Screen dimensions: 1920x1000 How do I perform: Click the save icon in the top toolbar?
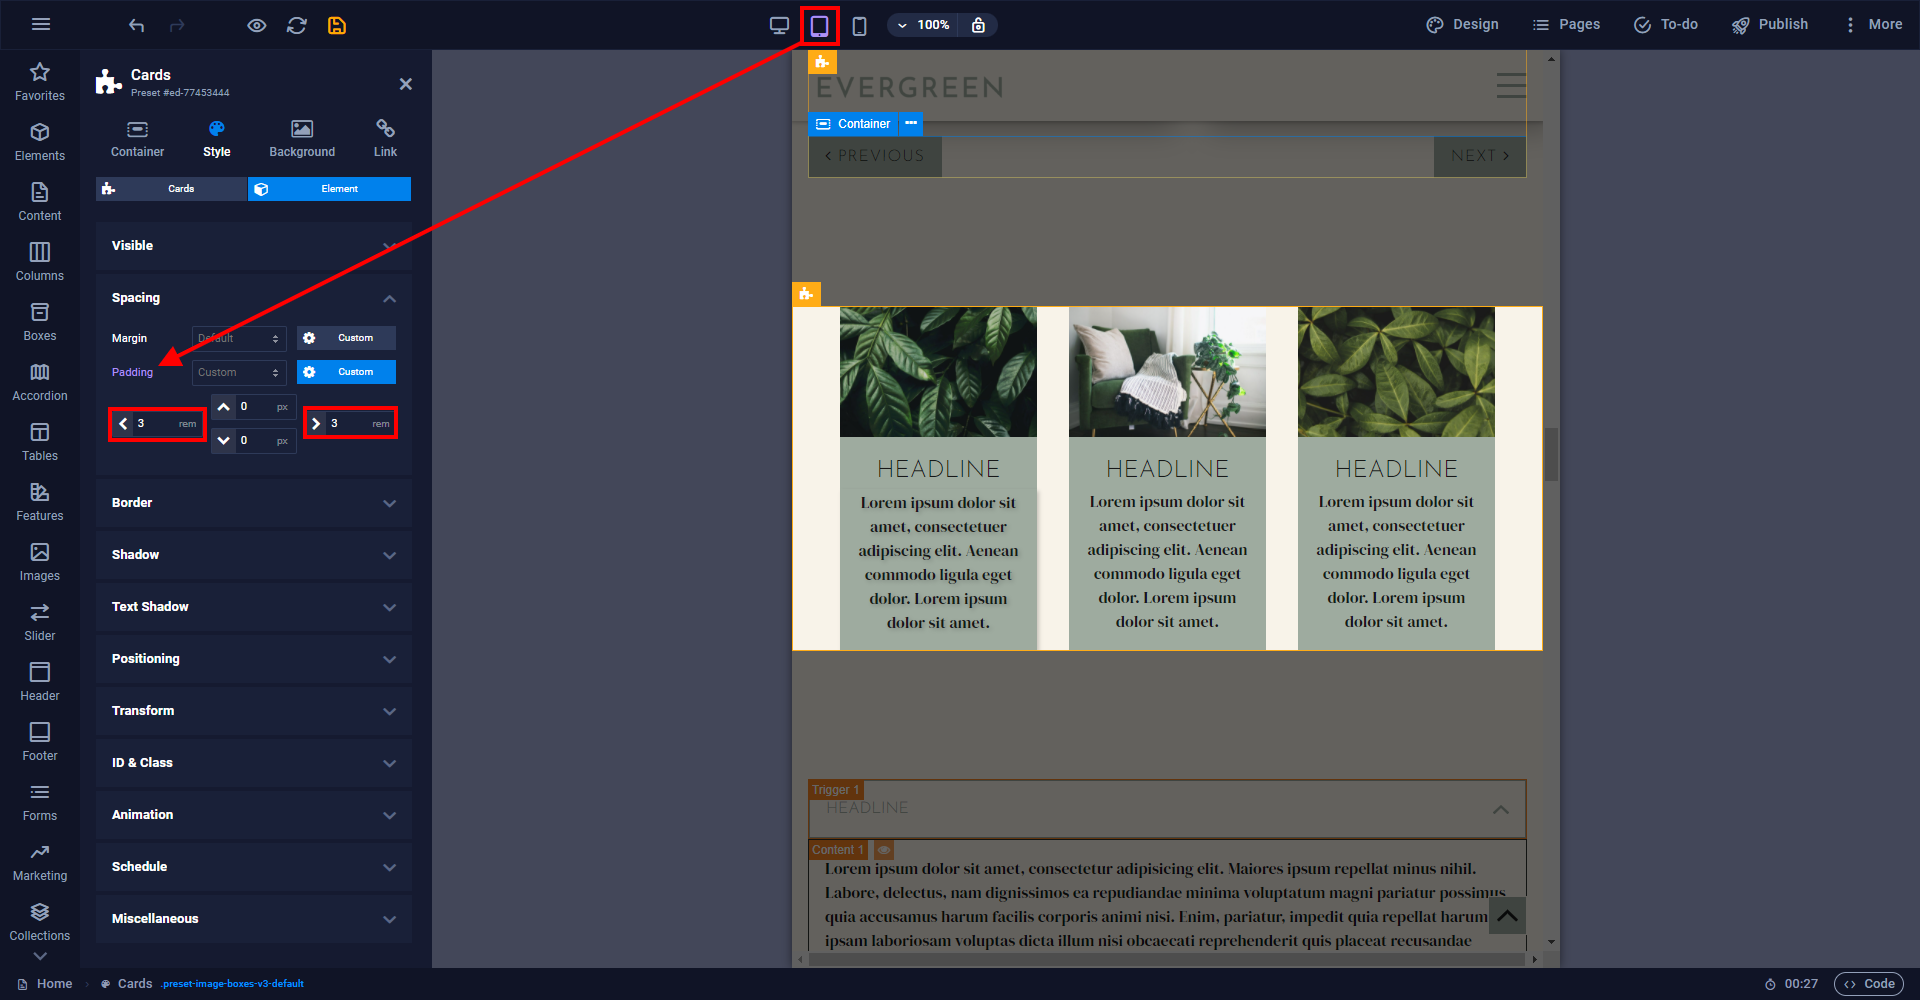click(x=337, y=25)
